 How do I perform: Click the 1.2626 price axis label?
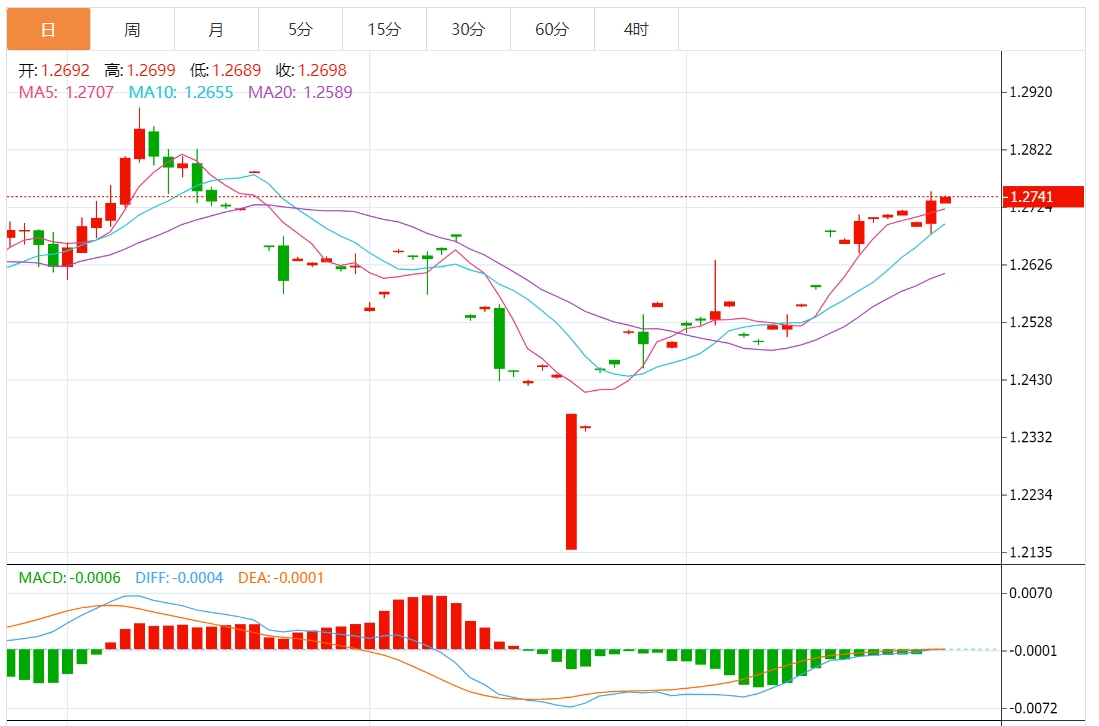[1030, 265]
